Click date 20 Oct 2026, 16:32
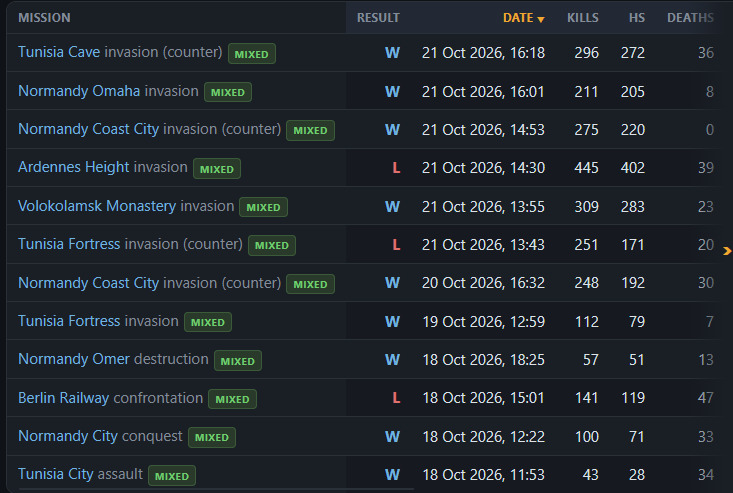 [x=483, y=283]
